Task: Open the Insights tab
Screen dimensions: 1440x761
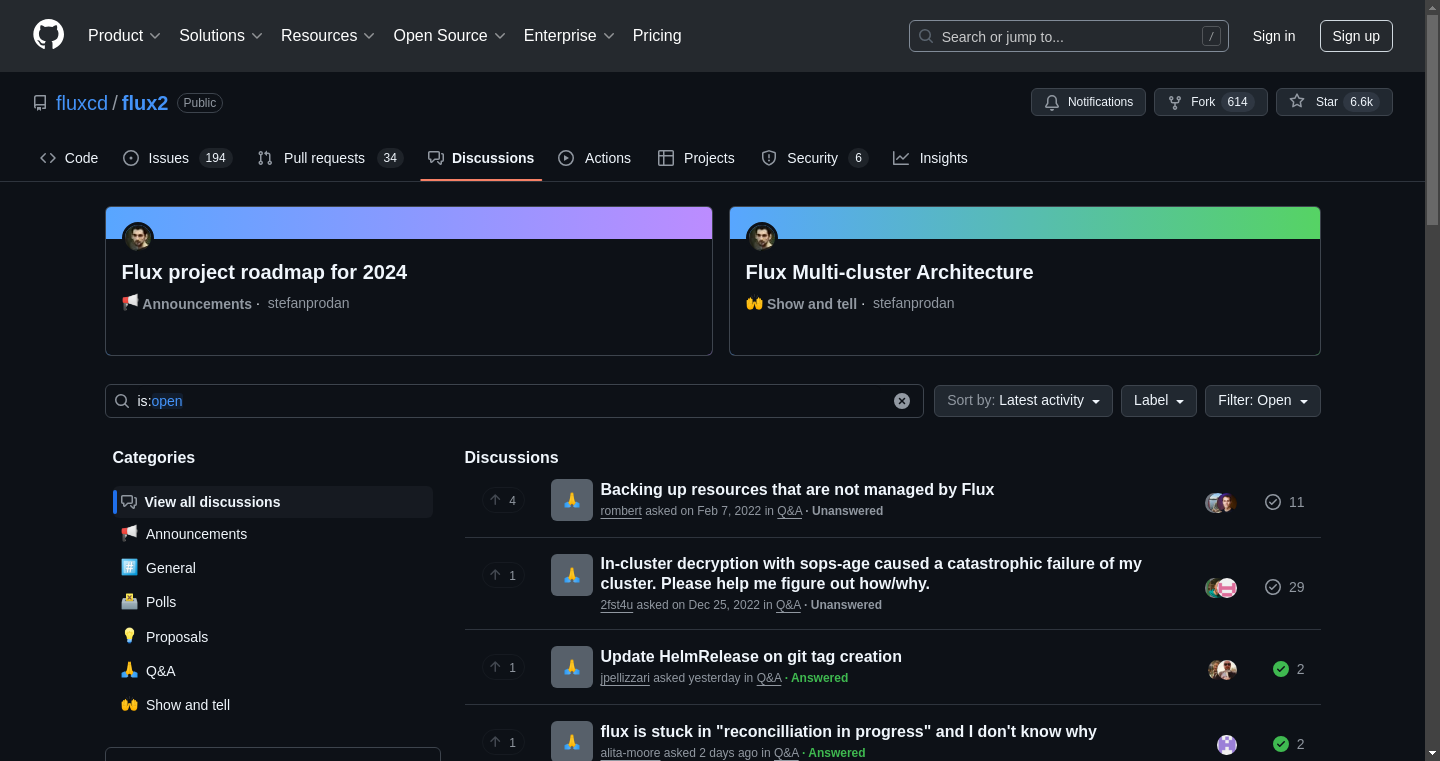Action: pos(930,158)
